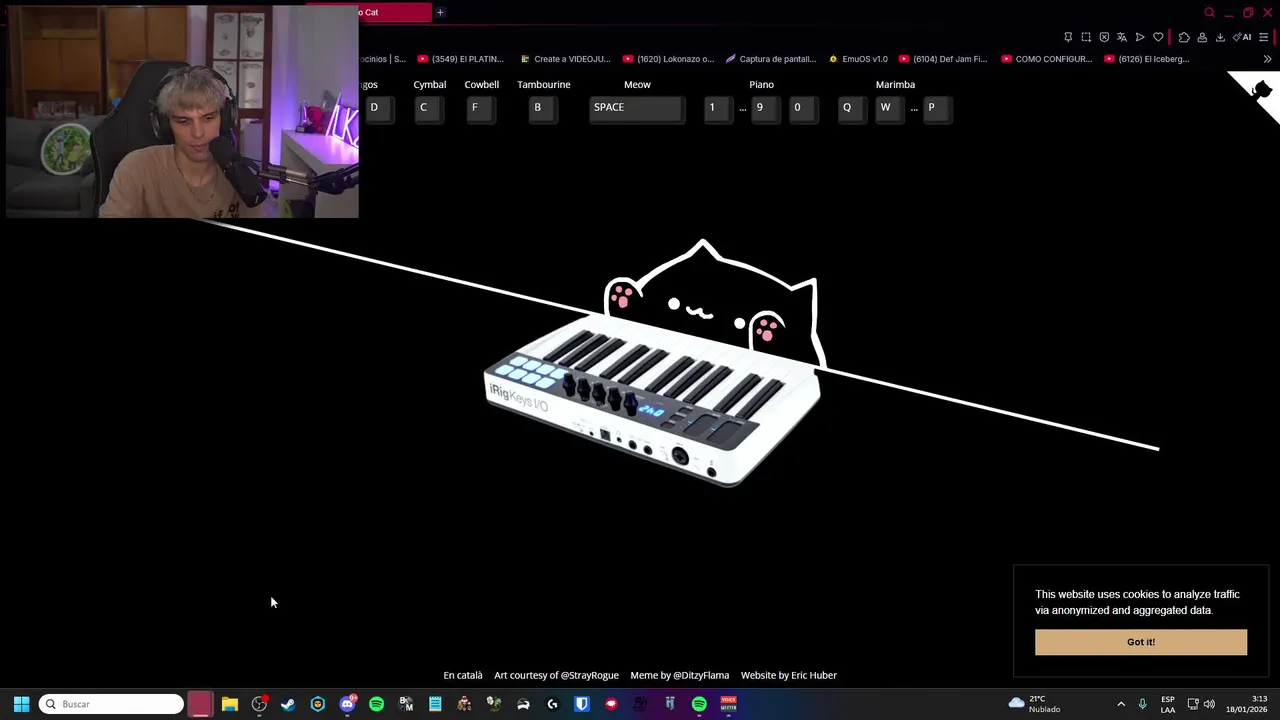The width and height of the screenshot is (1280, 720).
Task: Open the Notepad taskbar icon
Action: [435, 704]
